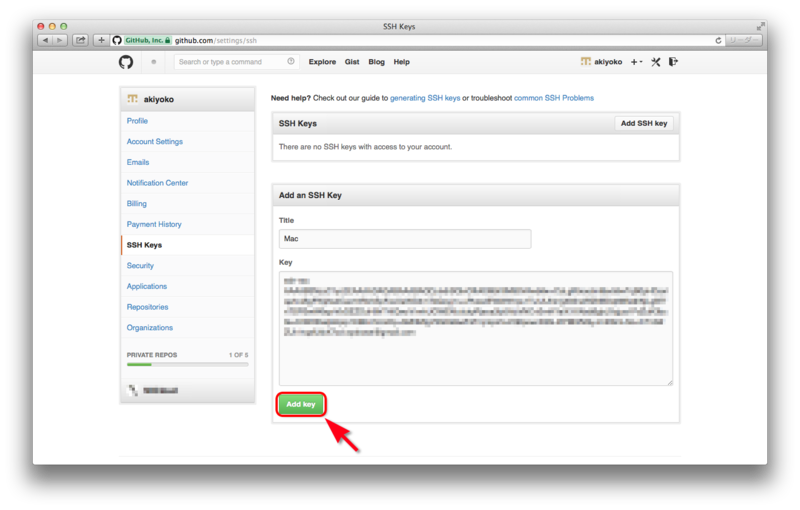Select Profile in settings sidebar
This screenshot has width=800, height=510.
[137, 121]
